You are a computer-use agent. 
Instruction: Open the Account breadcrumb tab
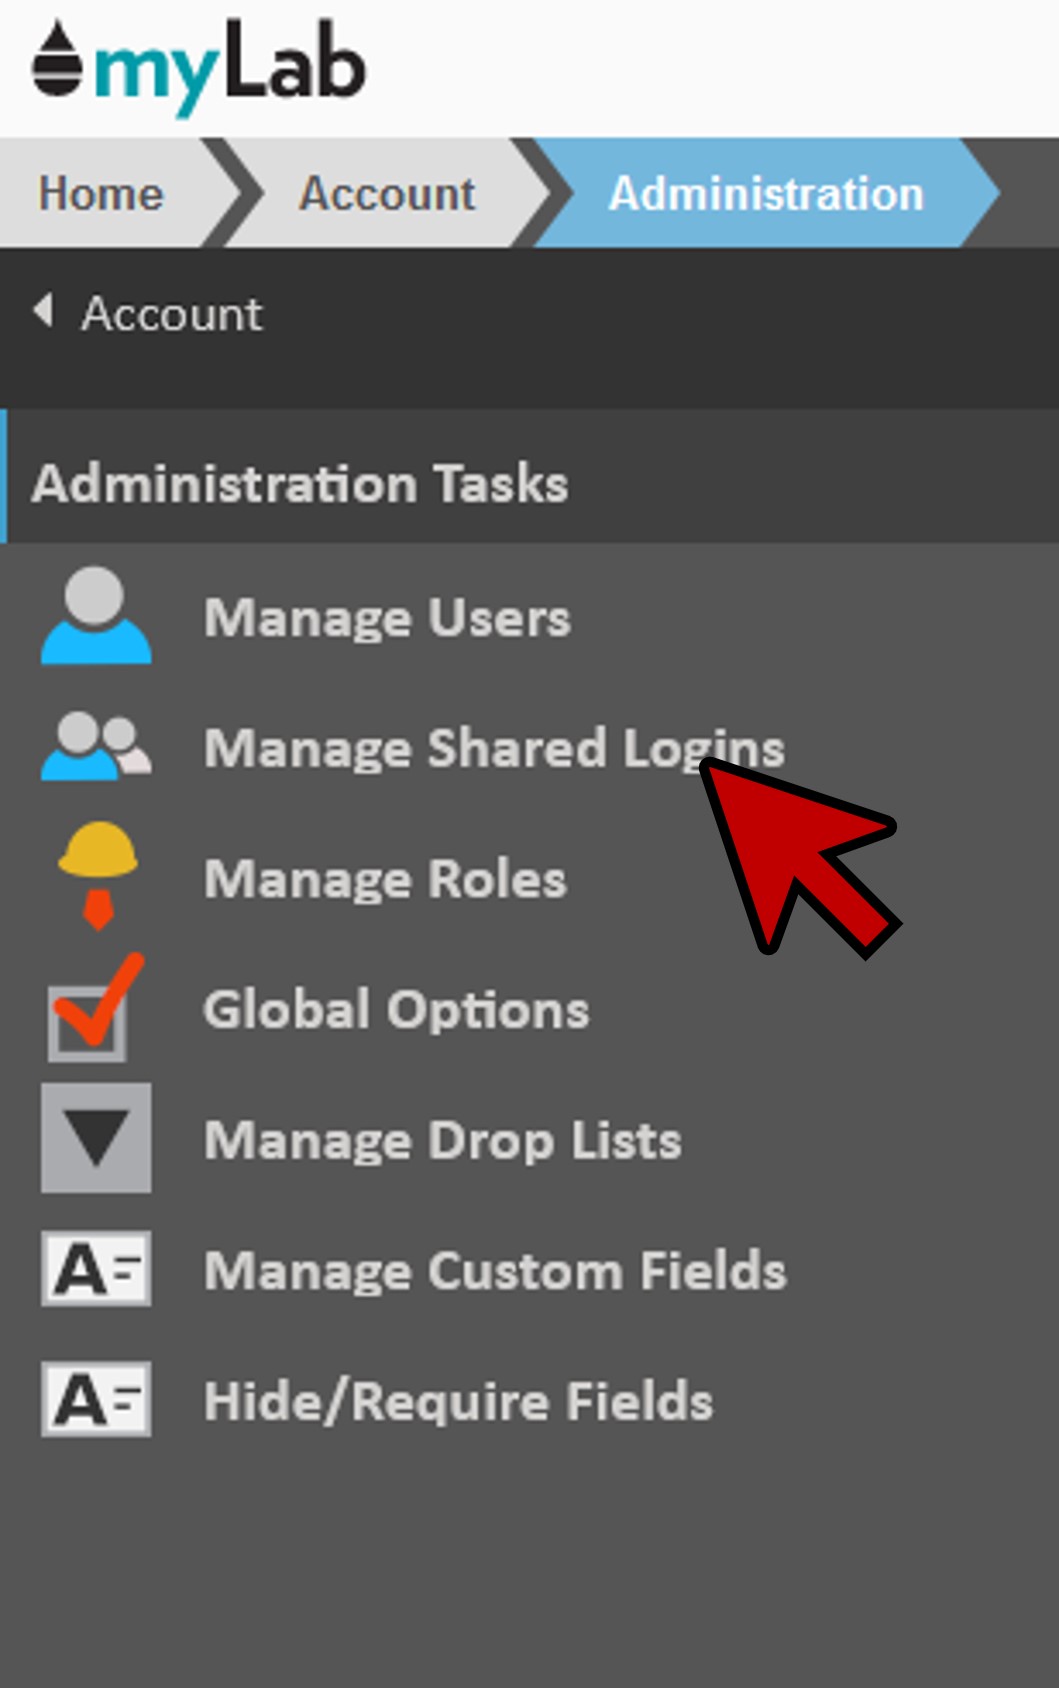click(x=387, y=194)
